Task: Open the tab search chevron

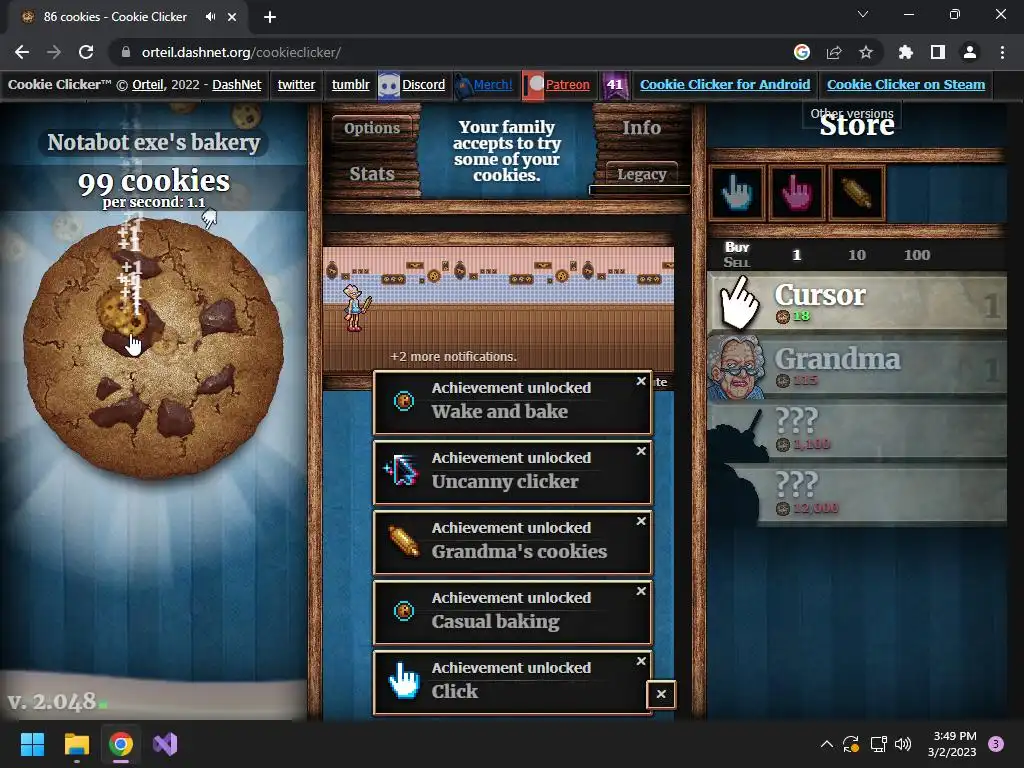Action: (x=862, y=14)
